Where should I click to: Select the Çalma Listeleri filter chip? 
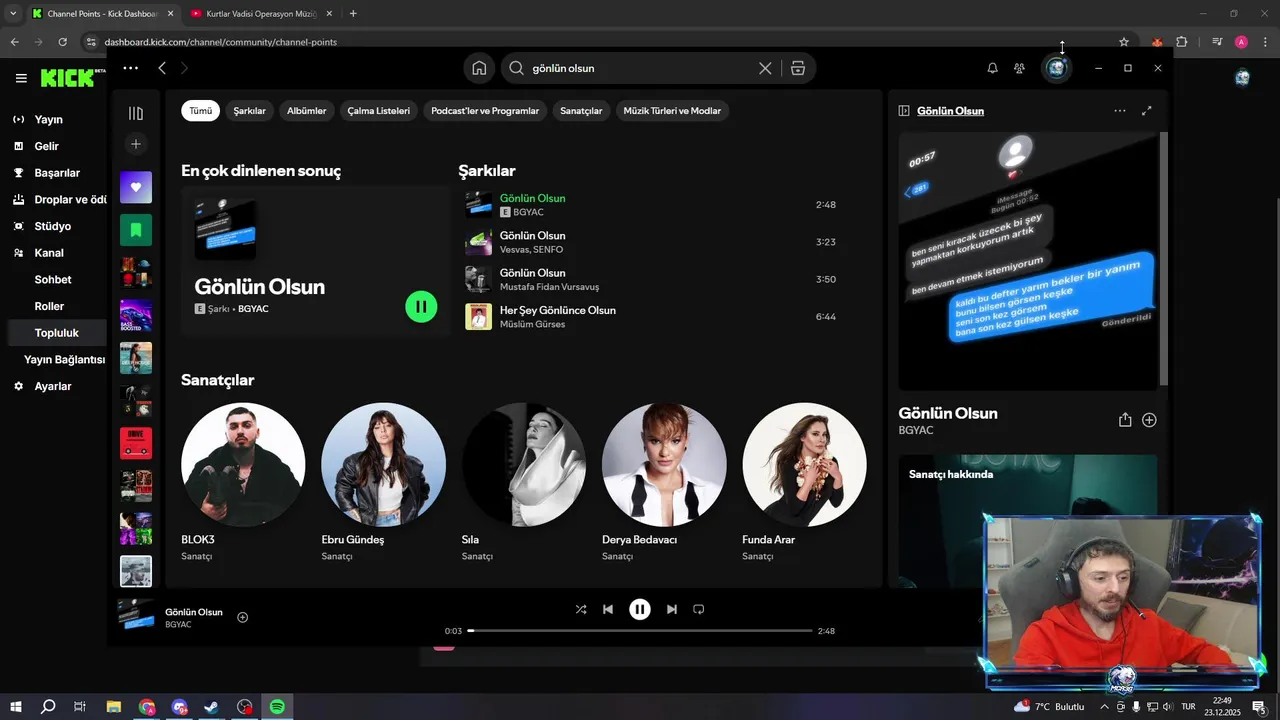[379, 111]
